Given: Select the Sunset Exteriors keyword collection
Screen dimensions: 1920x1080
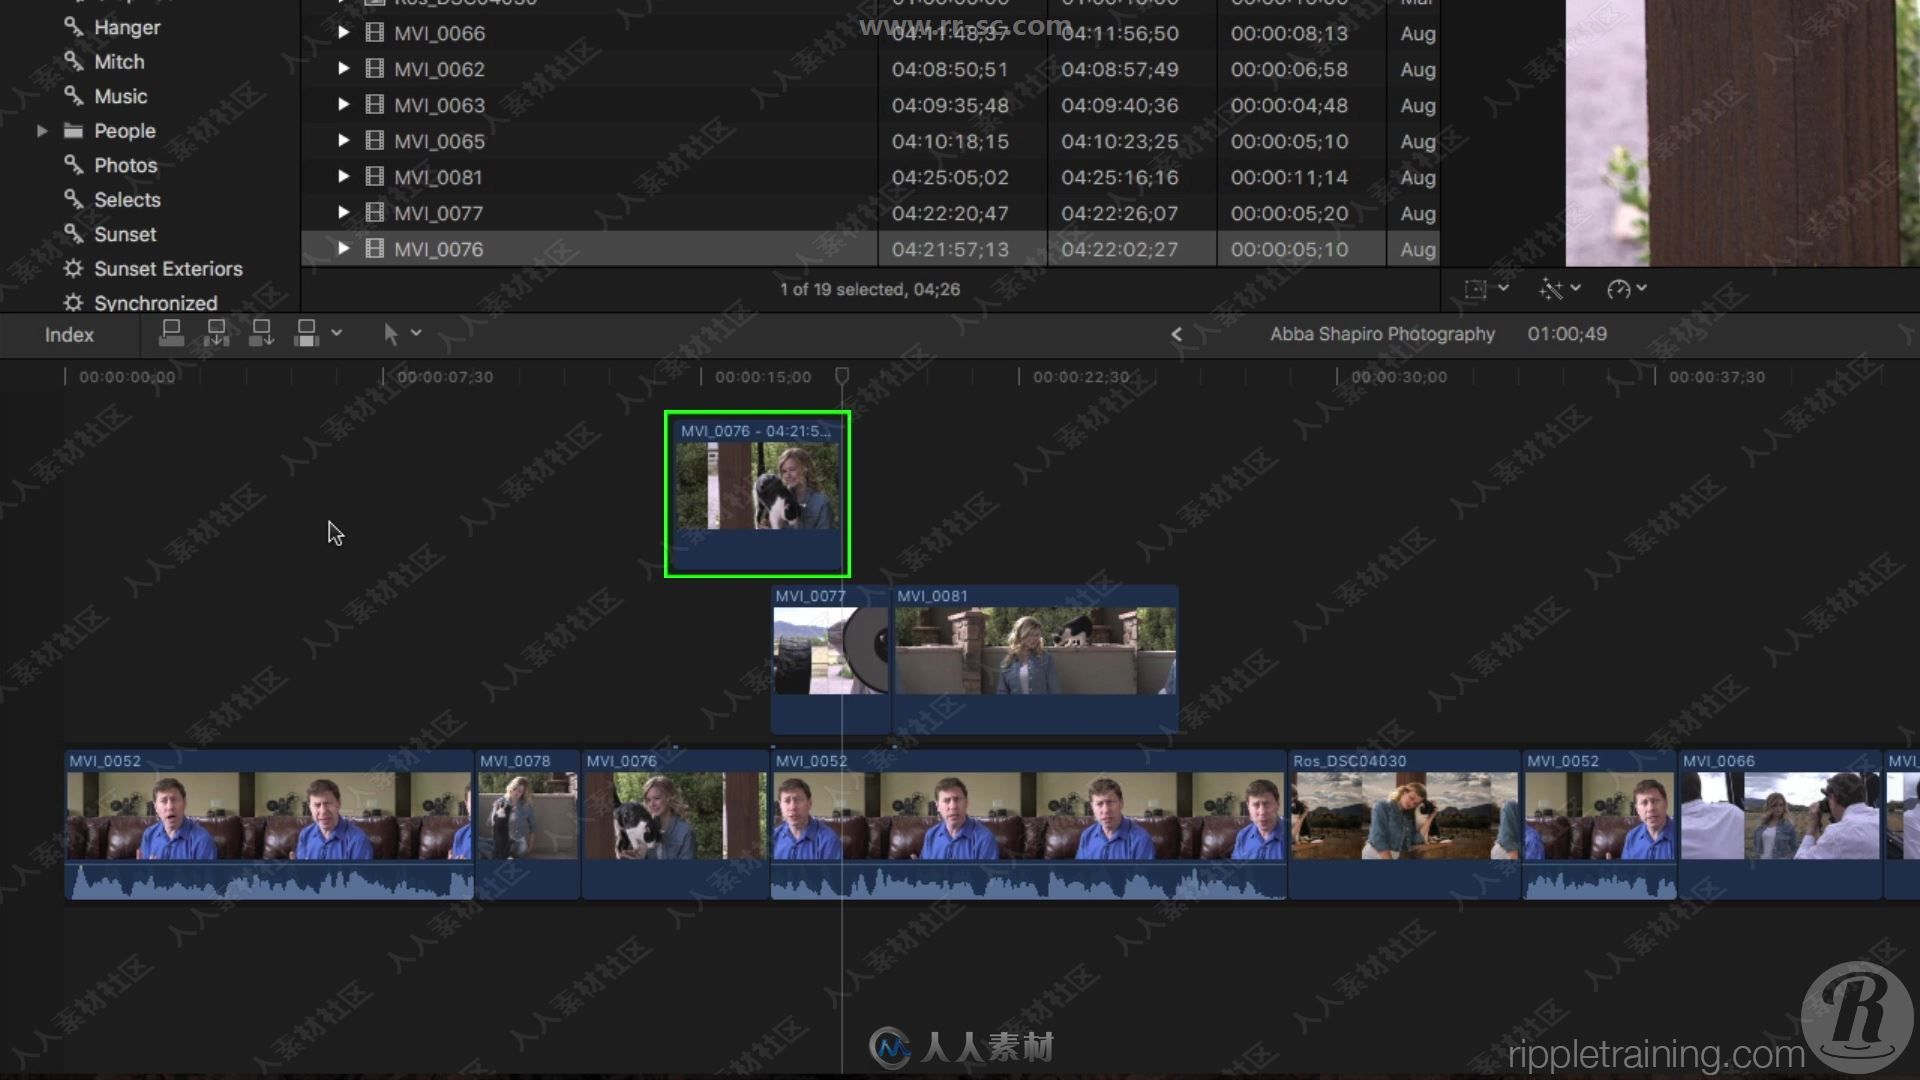Looking at the screenshot, I should [169, 268].
